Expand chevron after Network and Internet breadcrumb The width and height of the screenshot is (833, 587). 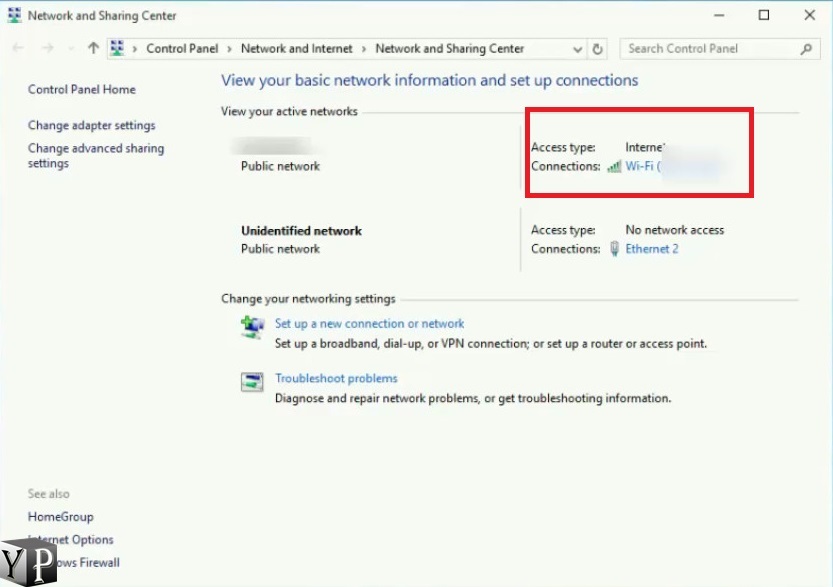tap(364, 49)
